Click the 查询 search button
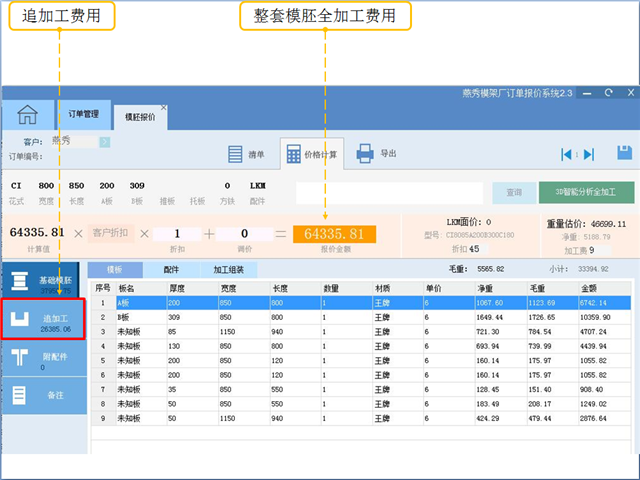This screenshot has height=480, width=640. 514,192
